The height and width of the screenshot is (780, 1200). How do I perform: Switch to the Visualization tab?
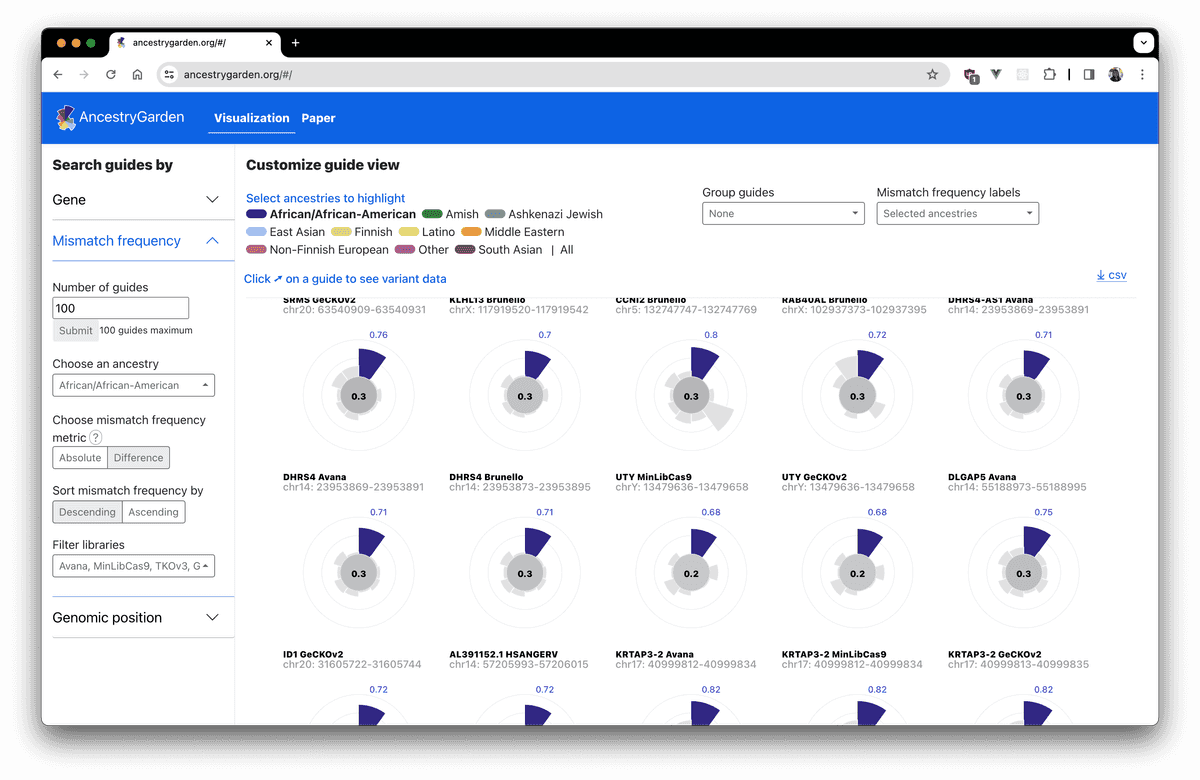coord(252,118)
